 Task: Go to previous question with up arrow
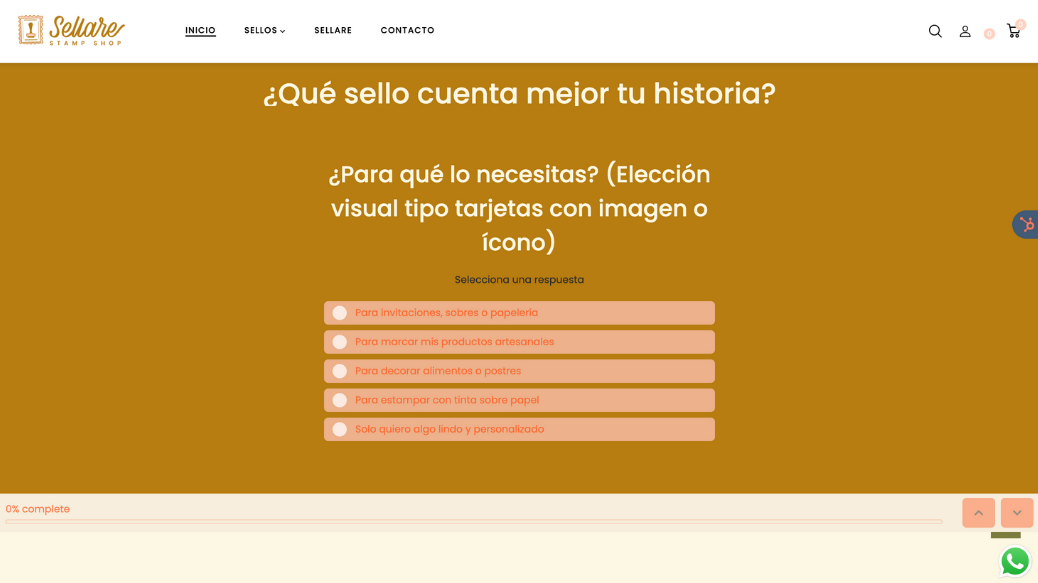[x=978, y=513]
